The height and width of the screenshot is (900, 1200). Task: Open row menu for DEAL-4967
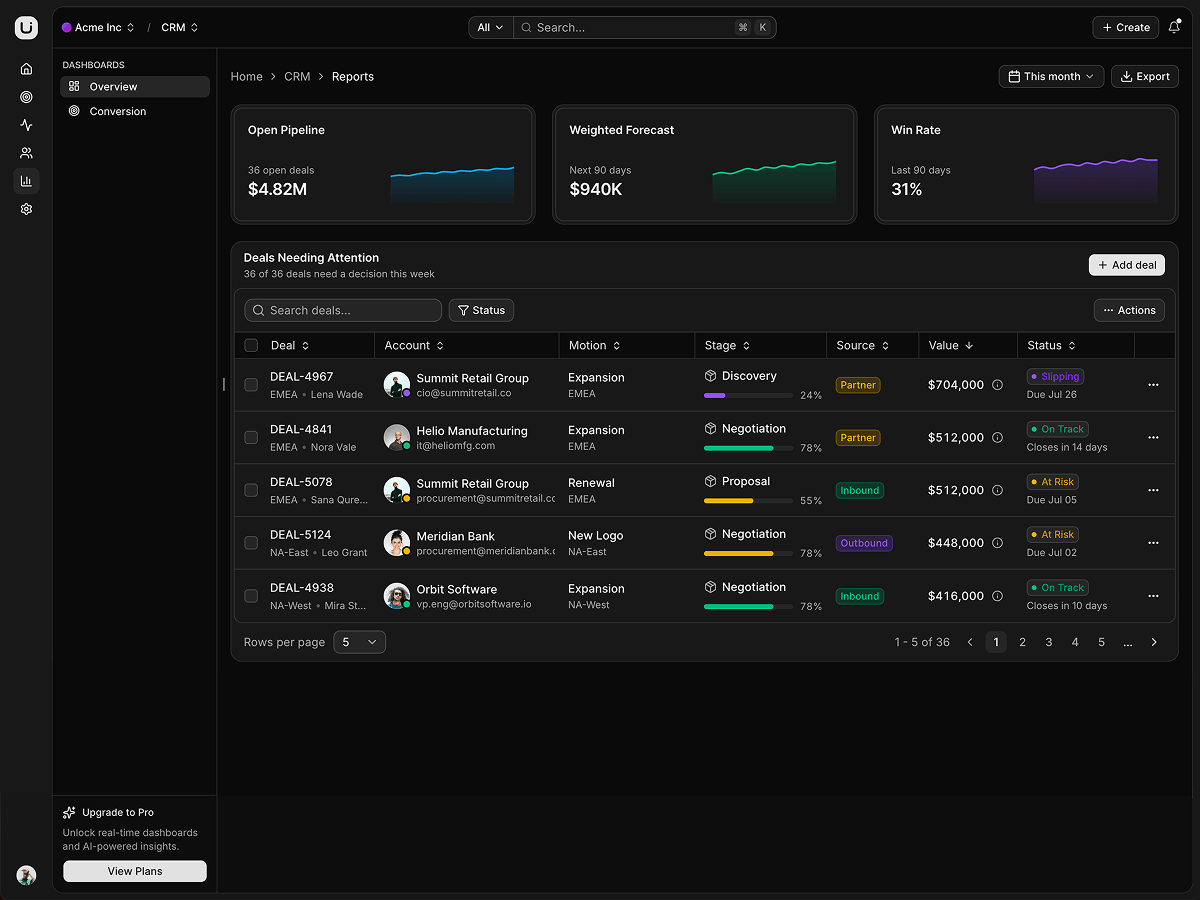tap(1153, 385)
